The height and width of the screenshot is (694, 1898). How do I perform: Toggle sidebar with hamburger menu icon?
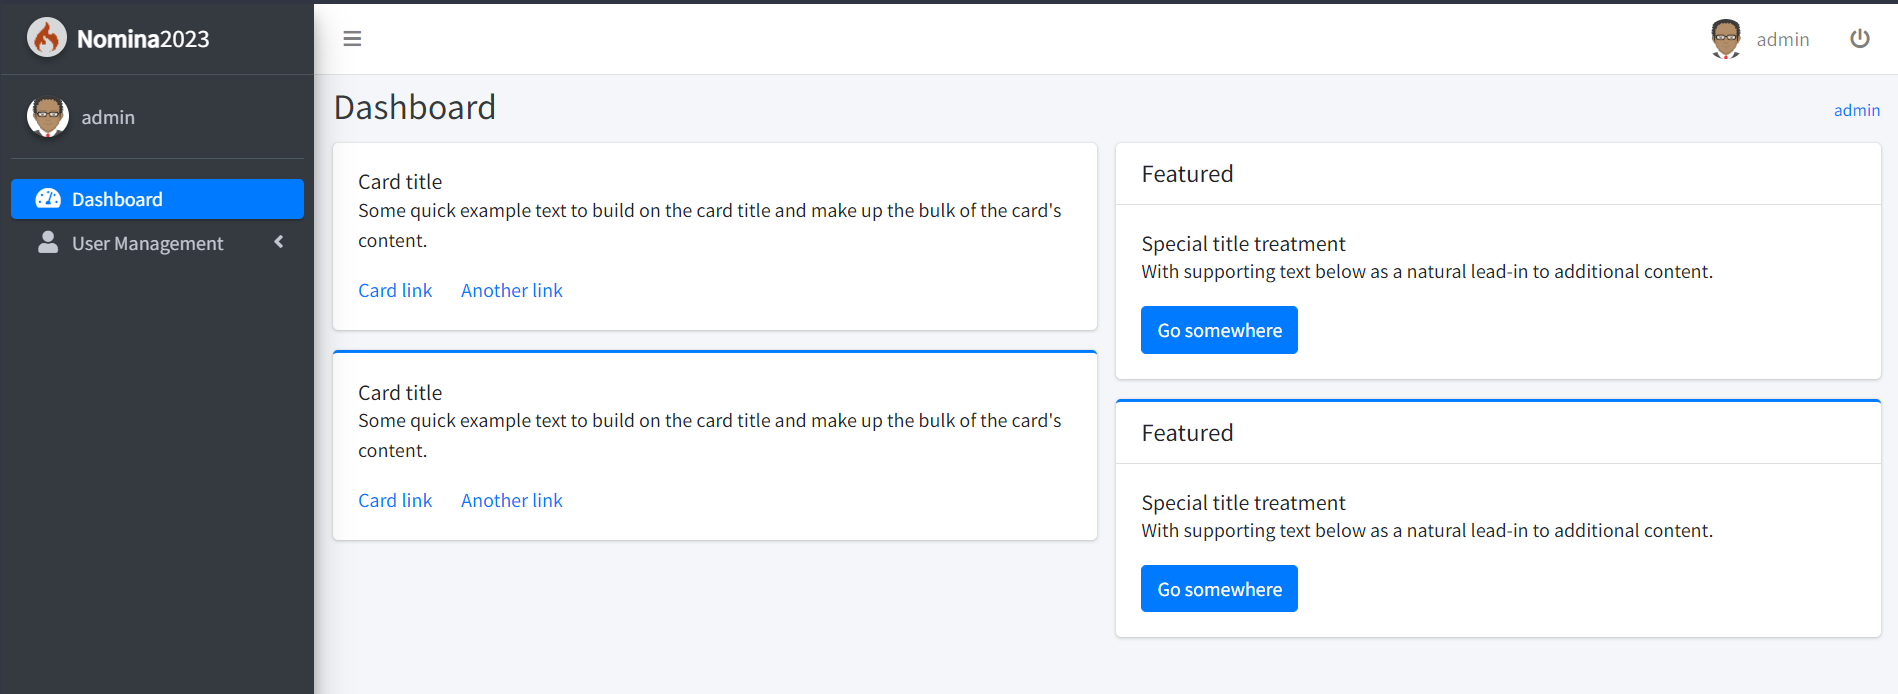(x=352, y=39)
